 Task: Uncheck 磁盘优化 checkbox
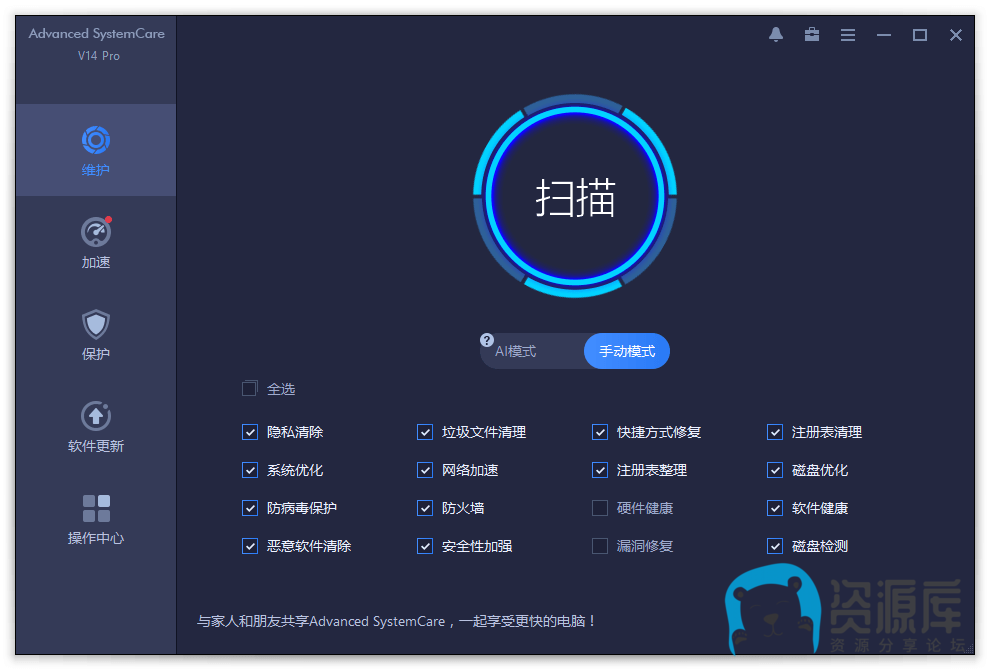(775, 470)
